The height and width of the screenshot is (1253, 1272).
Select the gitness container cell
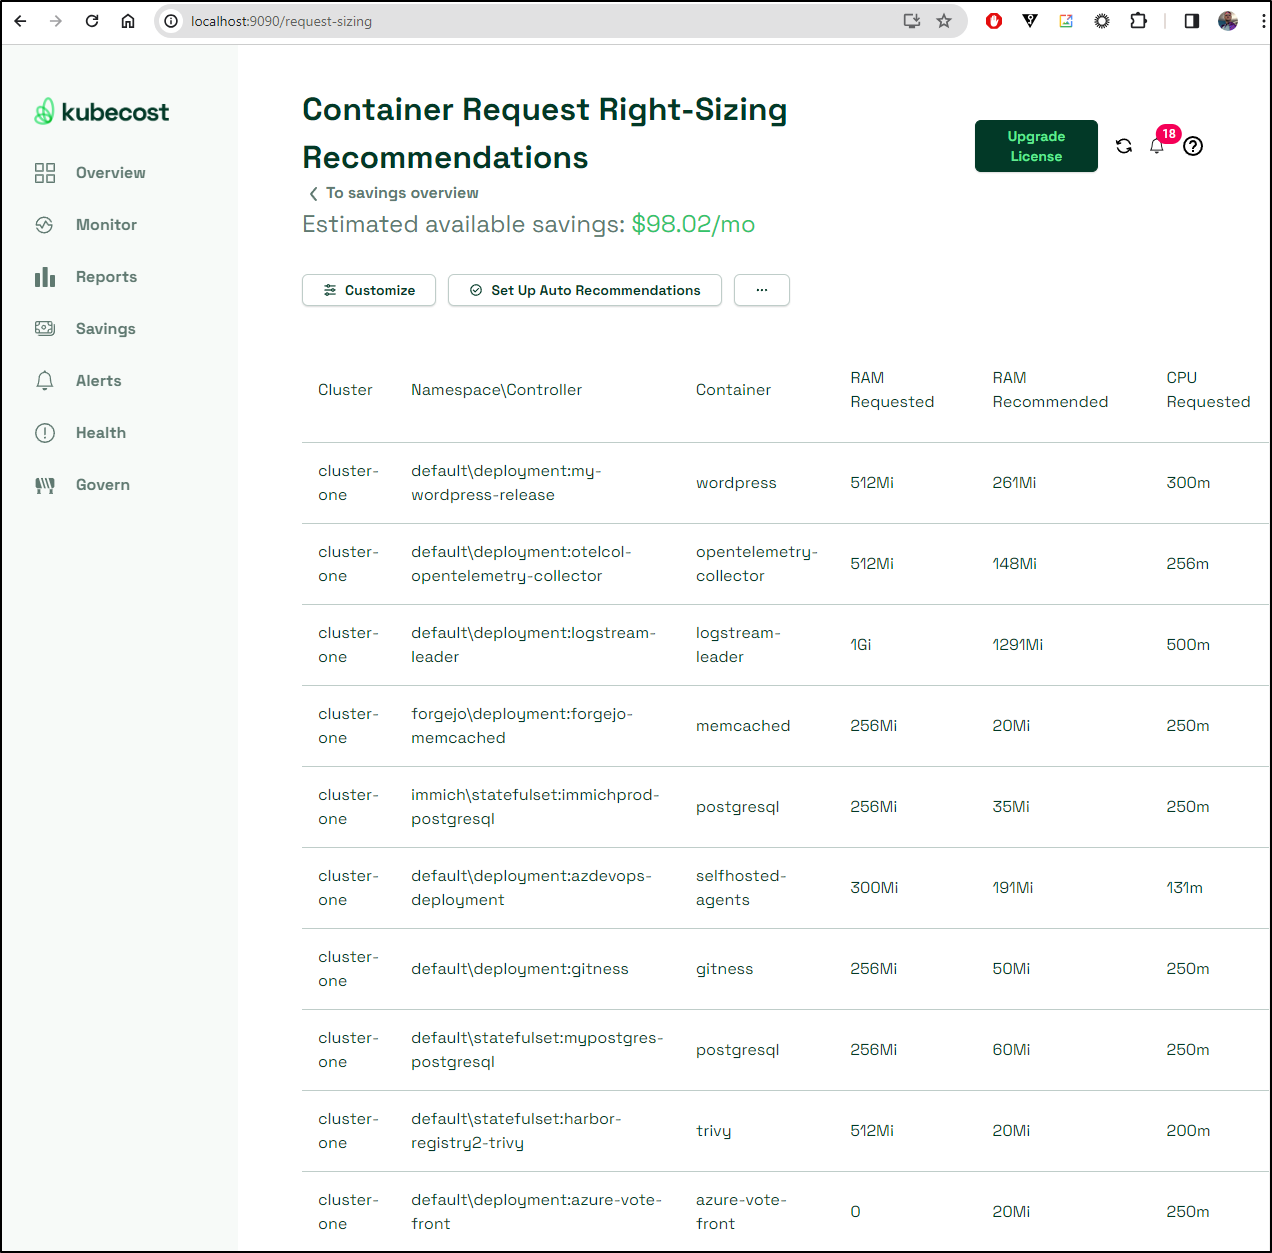click(x=725, y=969)
